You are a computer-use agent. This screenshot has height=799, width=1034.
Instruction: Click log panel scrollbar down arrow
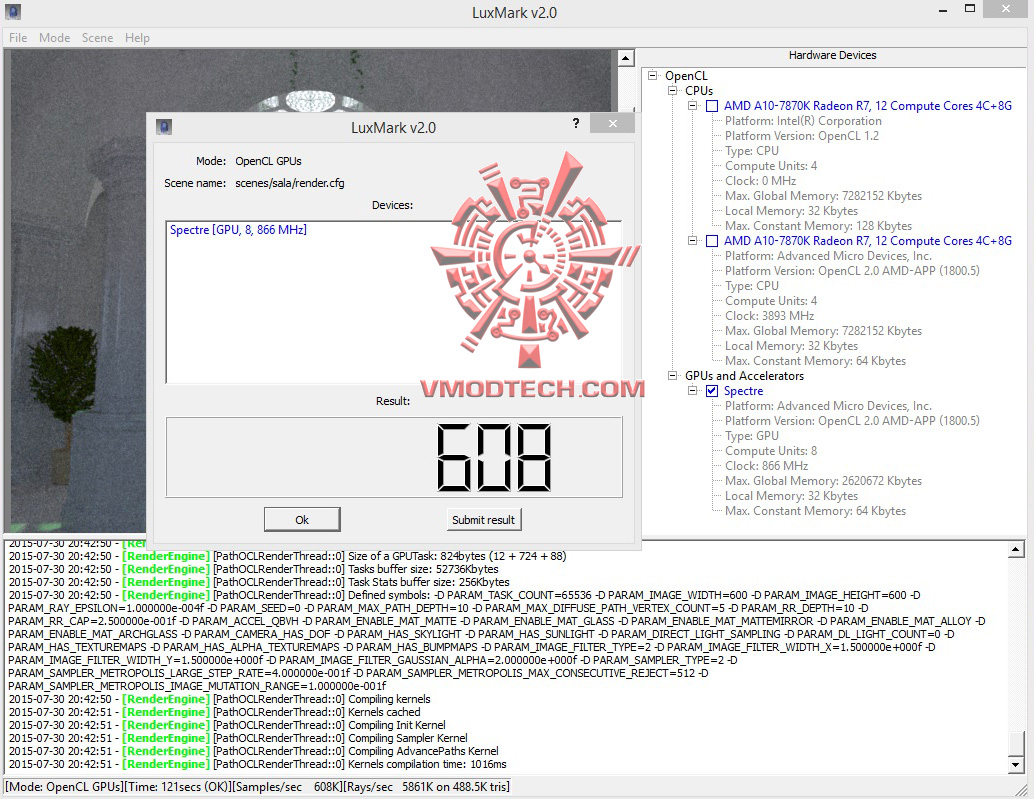1016,765
